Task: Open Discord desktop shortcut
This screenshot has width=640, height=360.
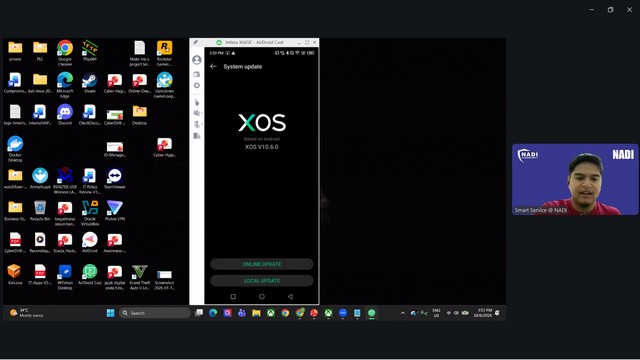Action: (x=65, y=115)
